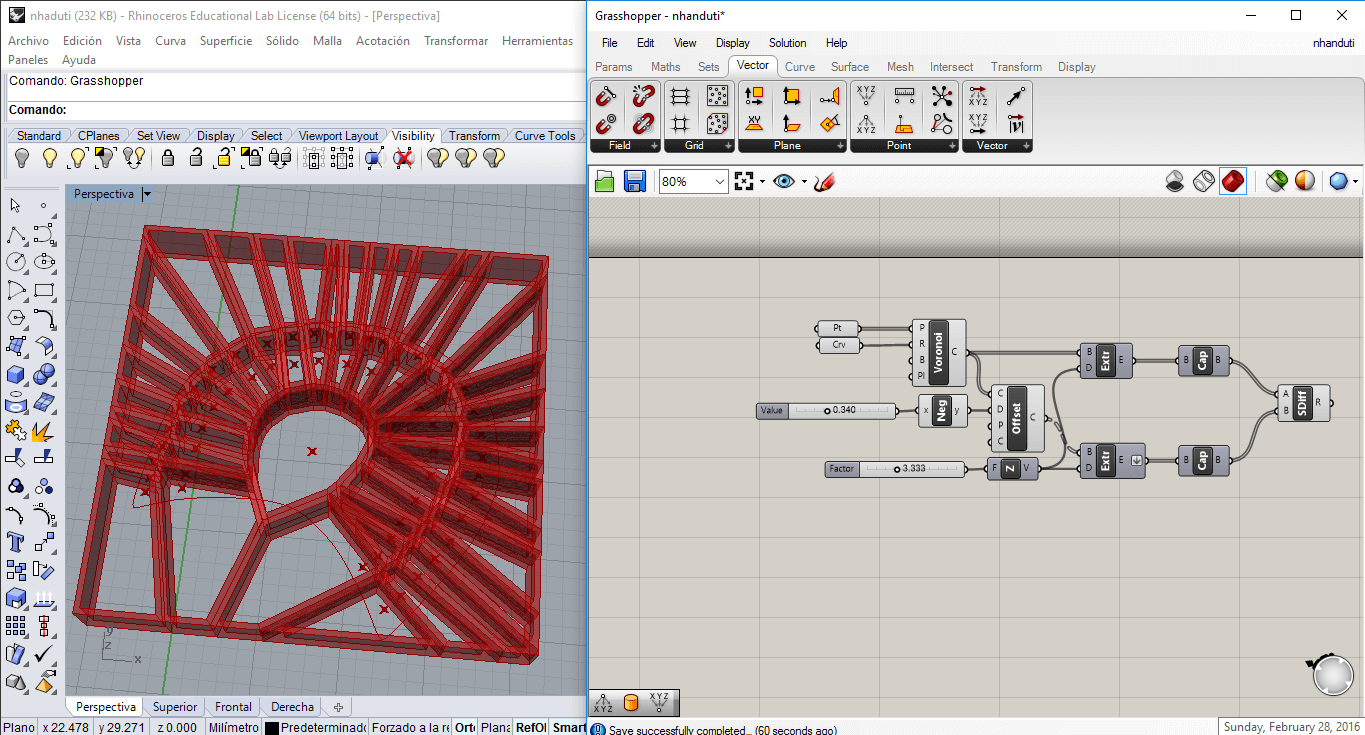
Task: Click the Closest Points star icon
Action: (941, 97)
